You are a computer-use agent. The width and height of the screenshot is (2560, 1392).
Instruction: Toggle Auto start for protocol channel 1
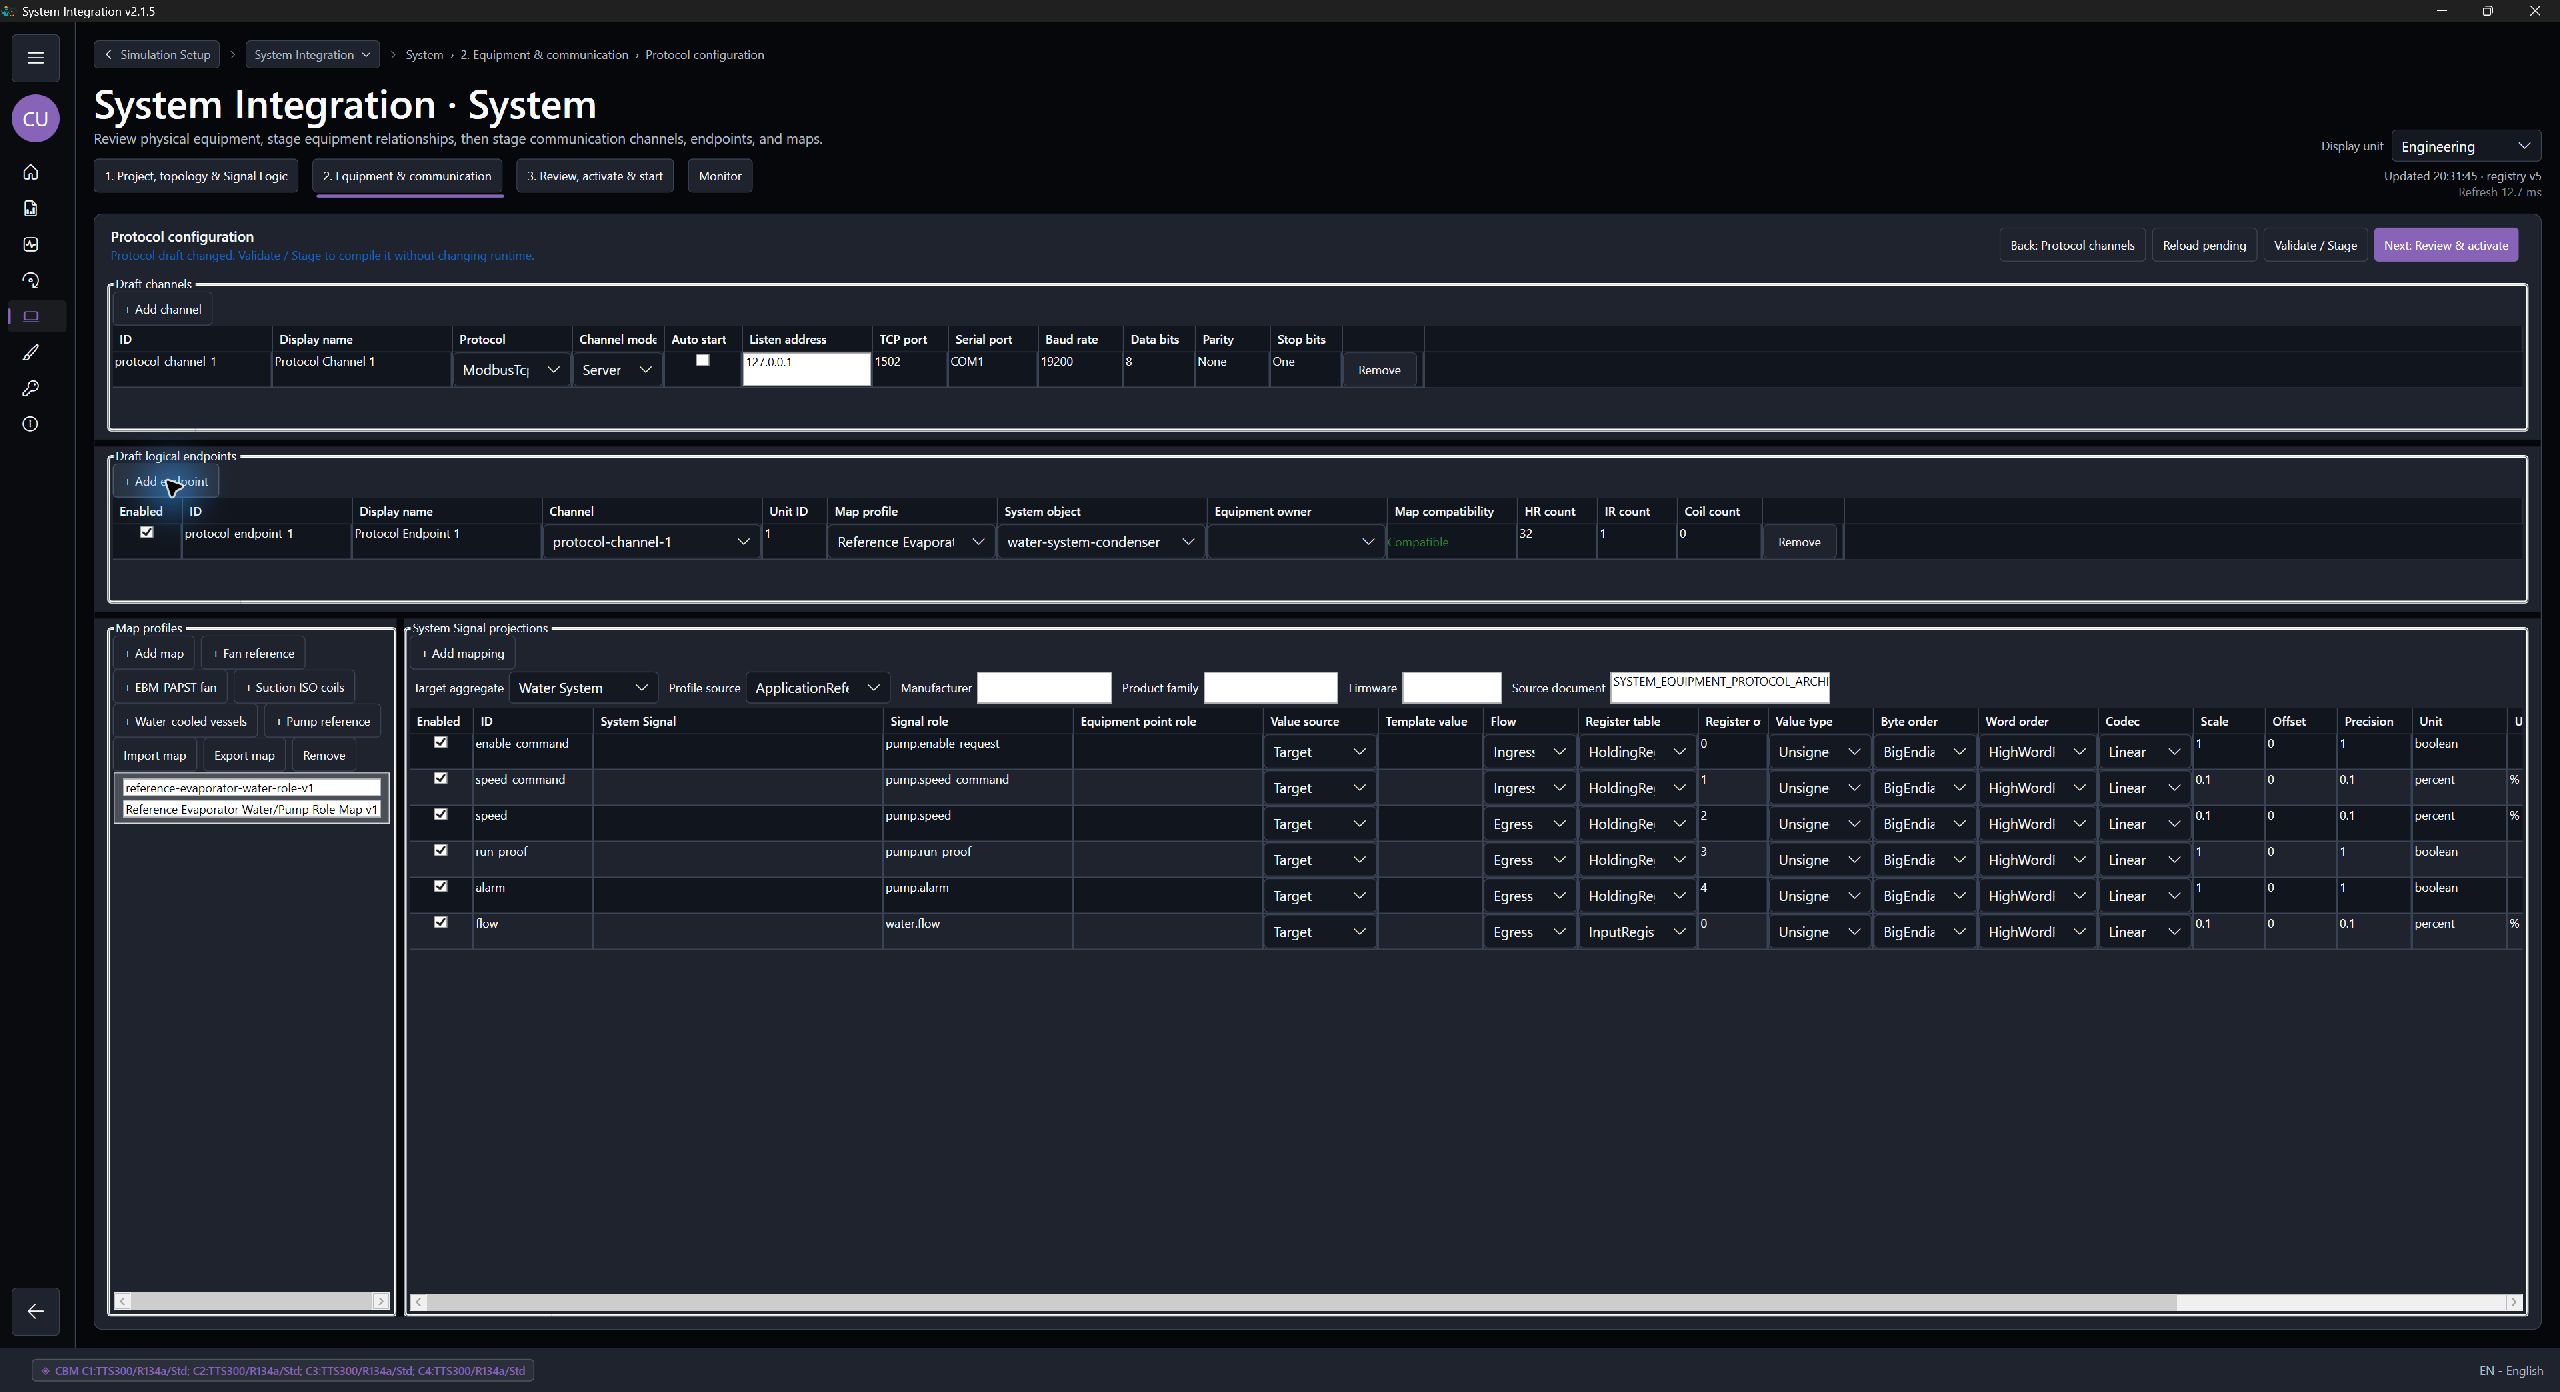click(x=703, y=361)
